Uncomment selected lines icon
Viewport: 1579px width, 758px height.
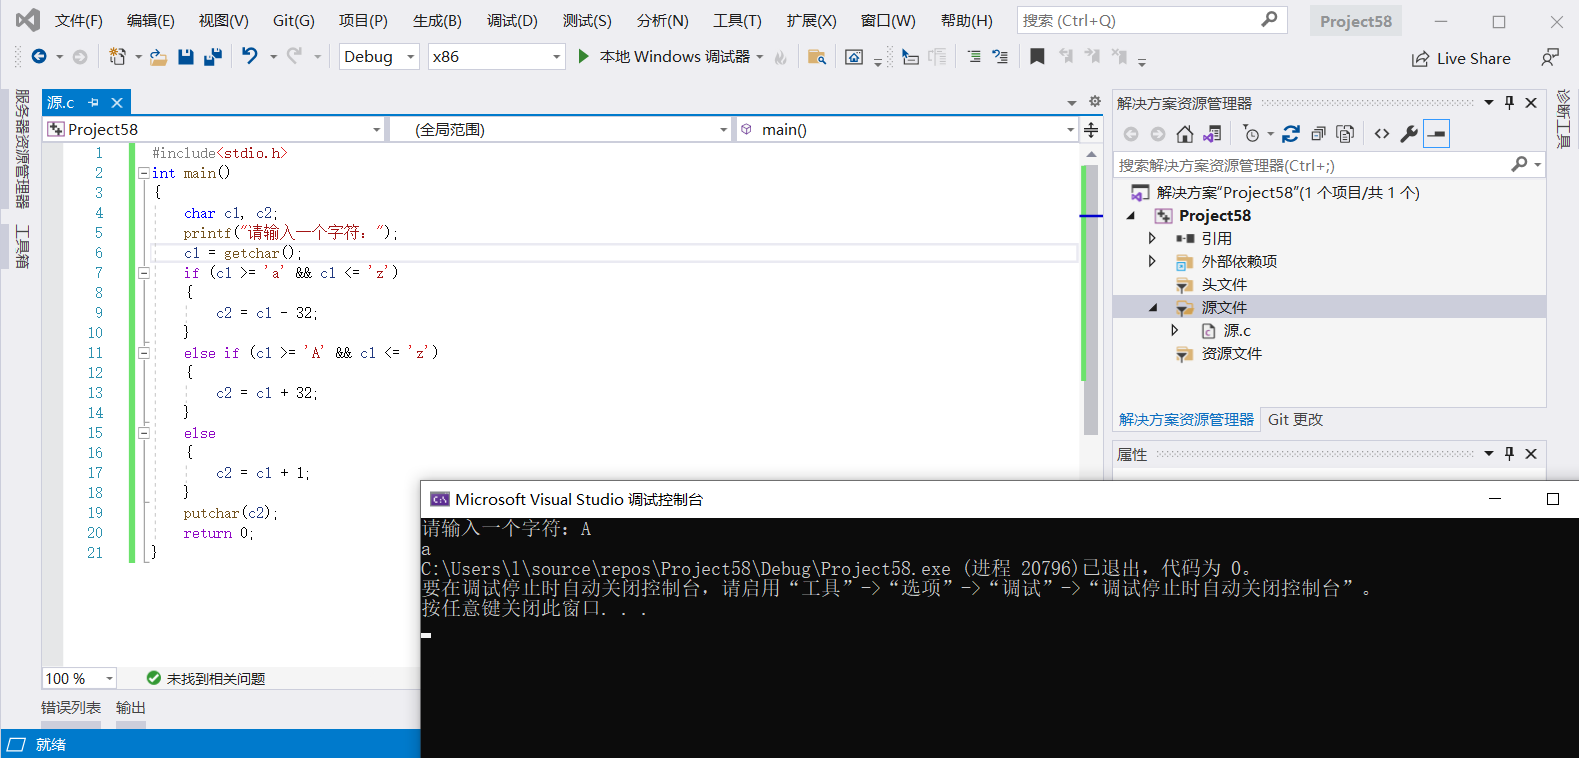point(1000,57)
